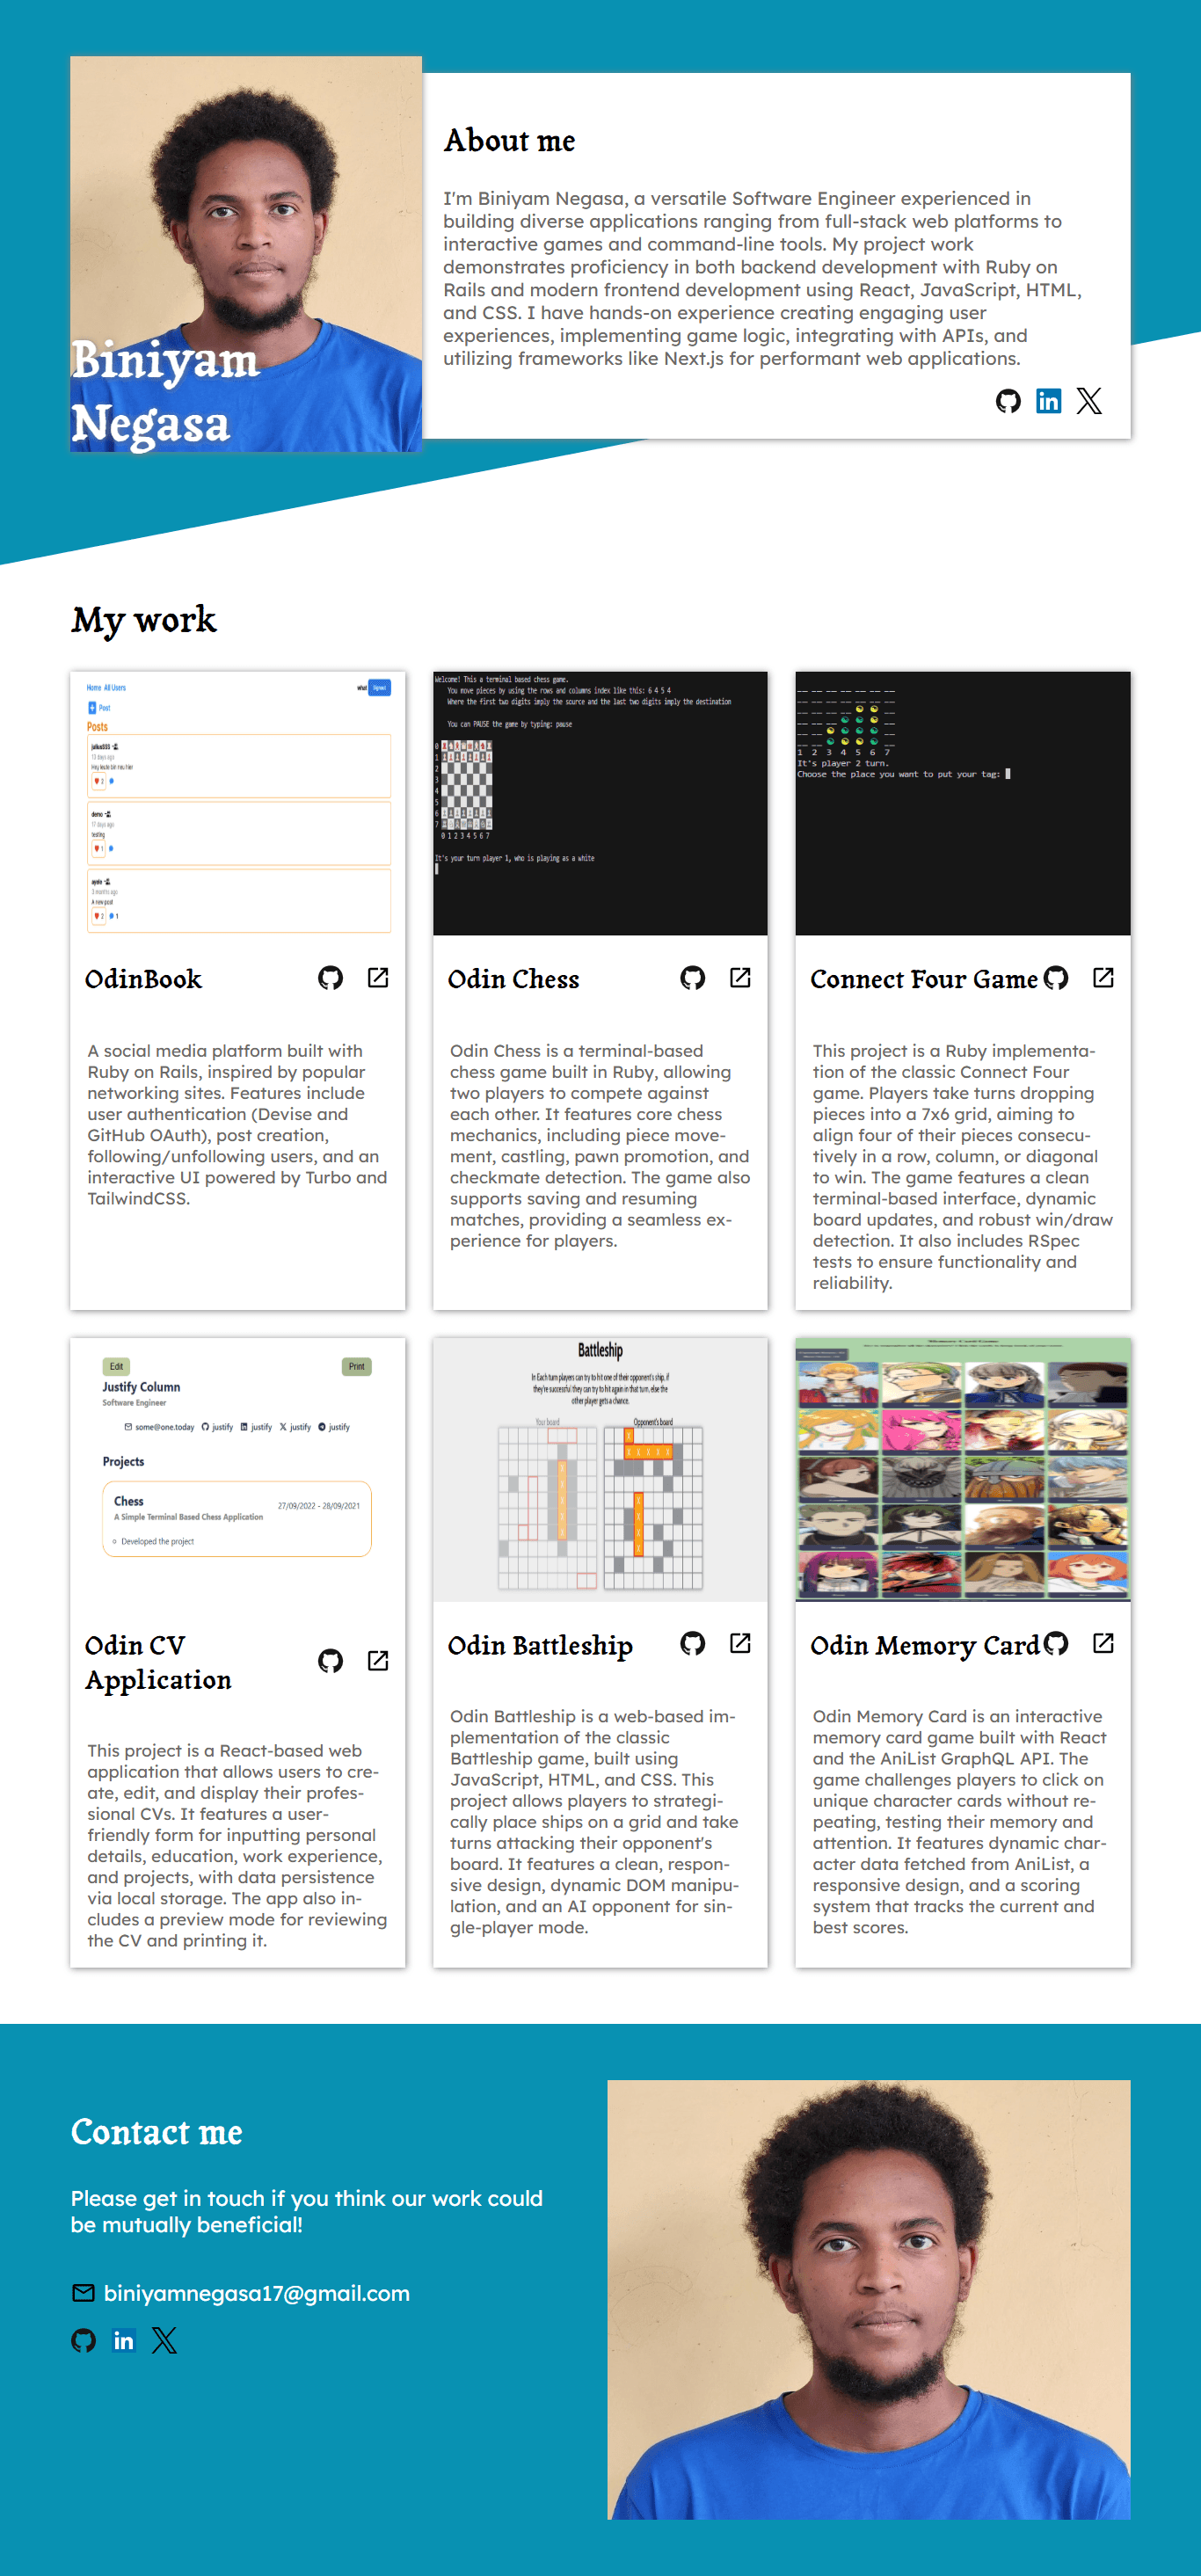Click the "About me" heading
This screenshot has height=2576, width=1201.
click(510, 140)
